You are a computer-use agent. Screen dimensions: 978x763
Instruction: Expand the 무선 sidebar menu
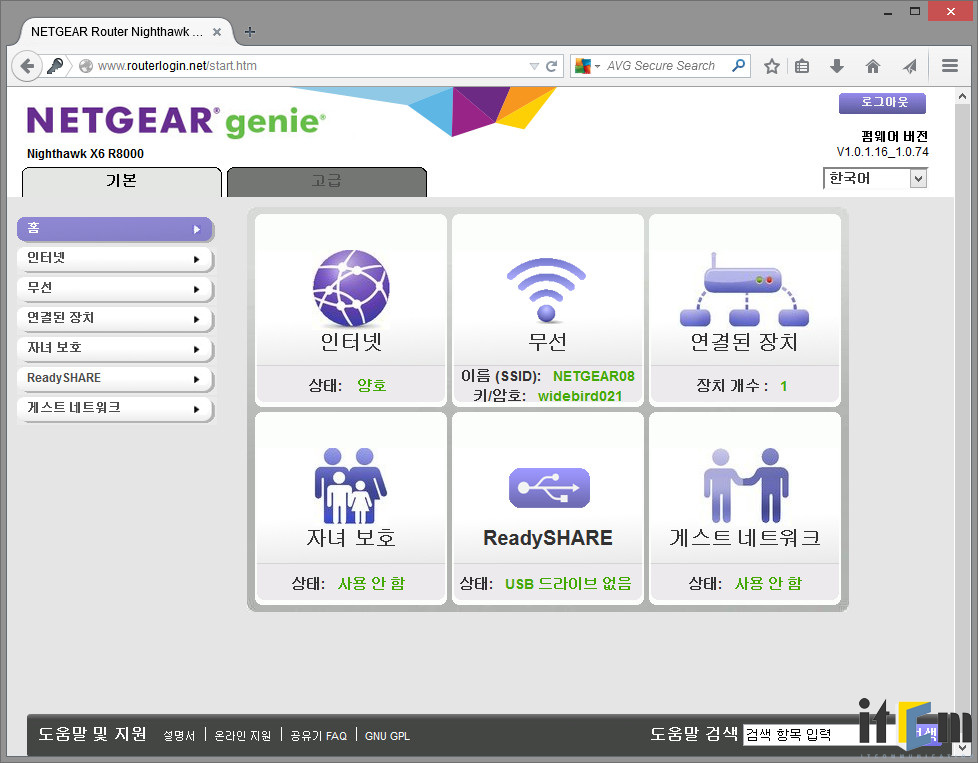[x=115, y=289]
